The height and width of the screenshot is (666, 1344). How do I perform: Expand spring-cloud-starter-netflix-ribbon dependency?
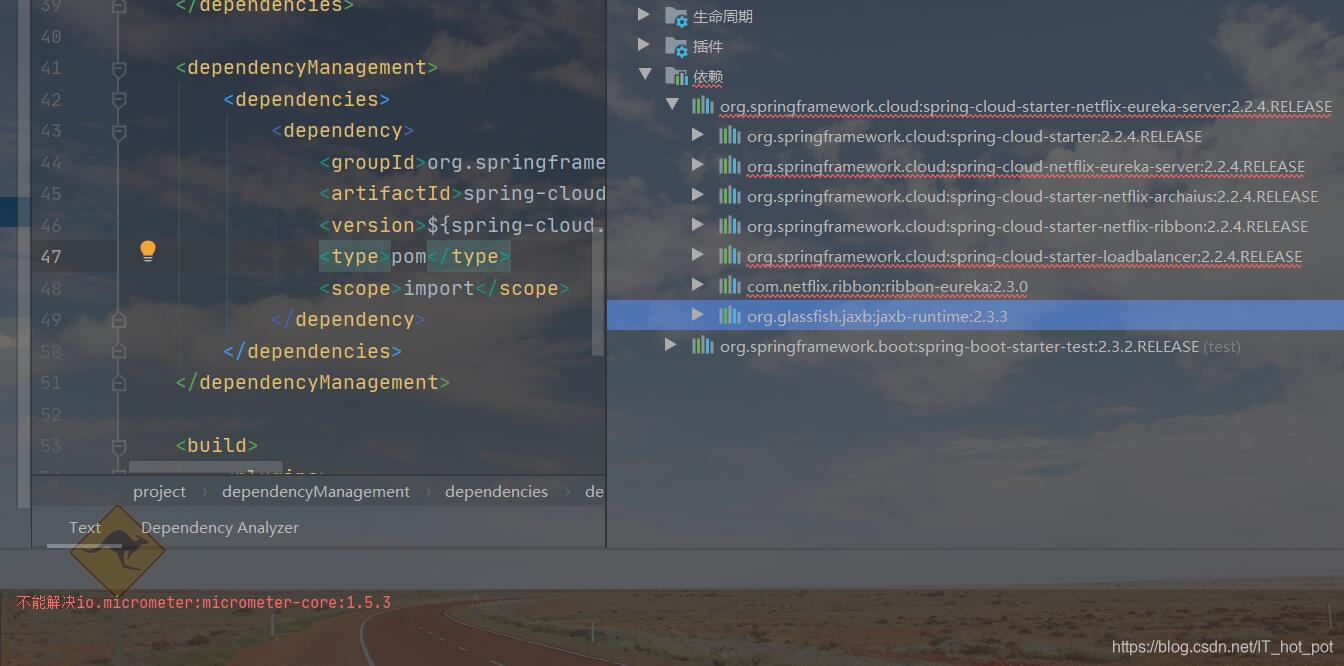(x=698, y=225)
